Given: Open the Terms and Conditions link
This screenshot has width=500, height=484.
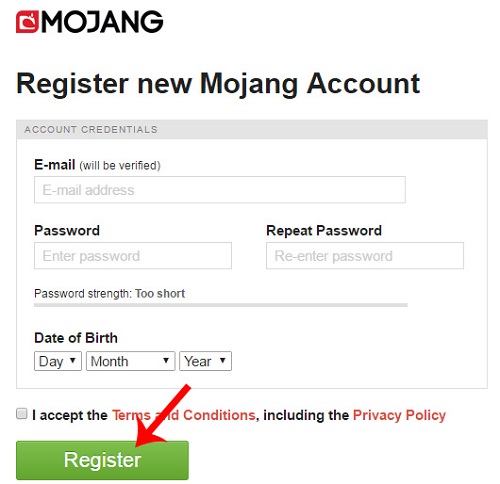Looking at the screenshot, I should pyautogui.click(x=184, y=415).
